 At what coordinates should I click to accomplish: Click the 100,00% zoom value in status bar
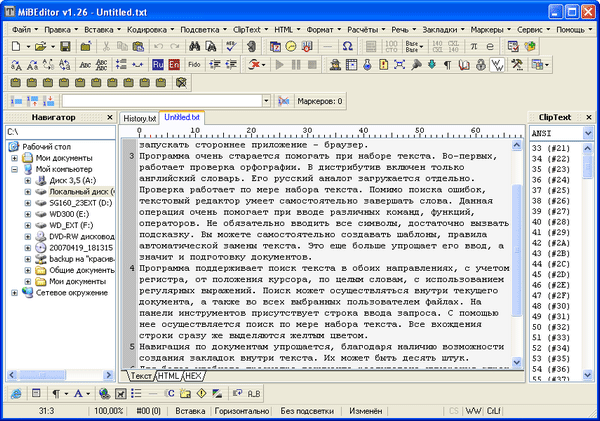[109, 411]
